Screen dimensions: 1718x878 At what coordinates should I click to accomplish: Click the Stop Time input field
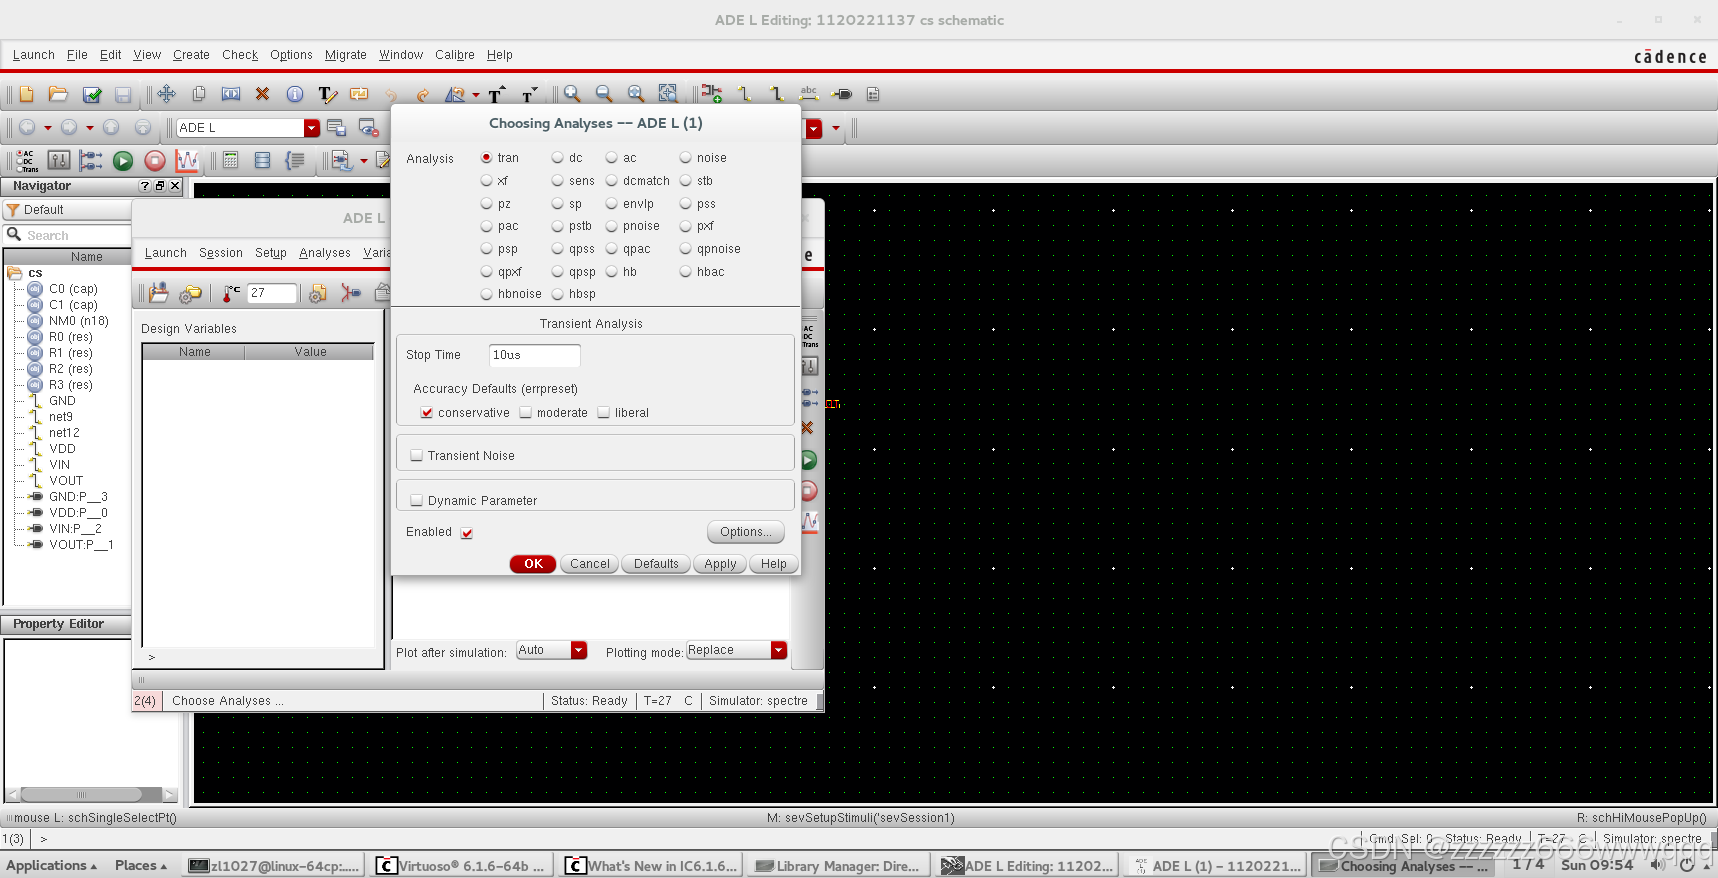tap(535, 355)
